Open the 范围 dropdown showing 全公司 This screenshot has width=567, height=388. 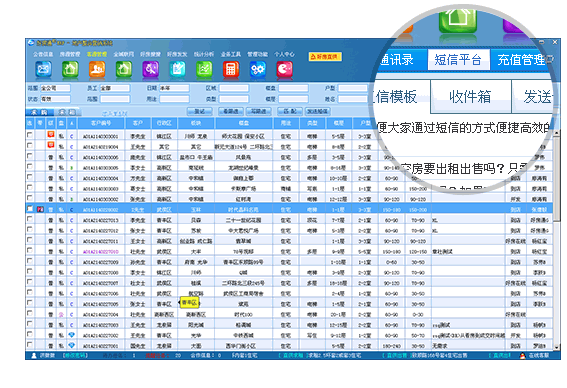point(55,88)
